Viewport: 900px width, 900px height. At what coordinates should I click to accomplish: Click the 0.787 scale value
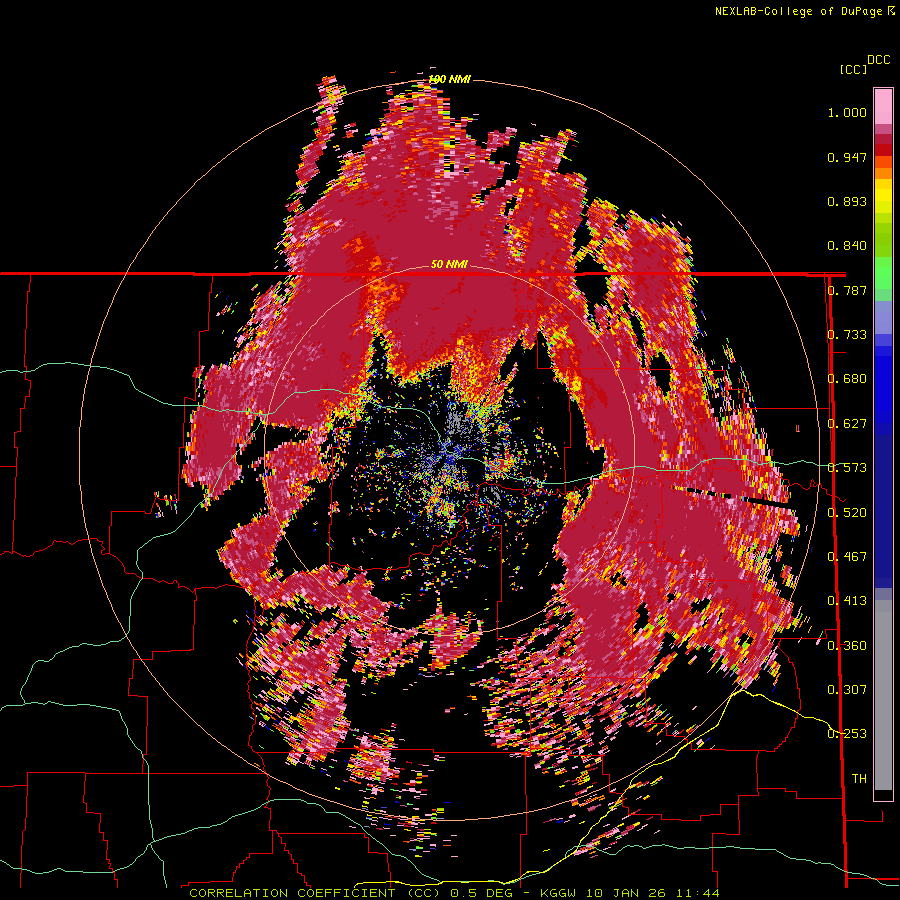(x=847, y=290)
